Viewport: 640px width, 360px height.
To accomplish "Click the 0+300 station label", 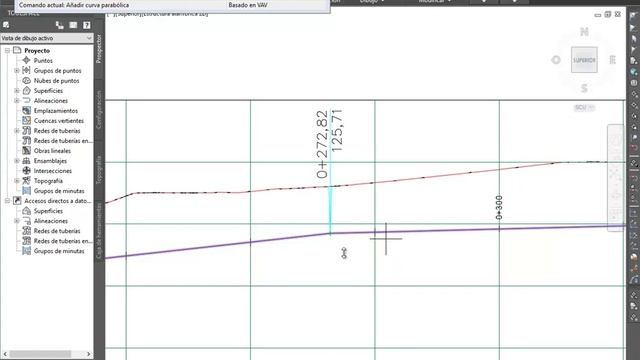I will (x=499, y=207).
